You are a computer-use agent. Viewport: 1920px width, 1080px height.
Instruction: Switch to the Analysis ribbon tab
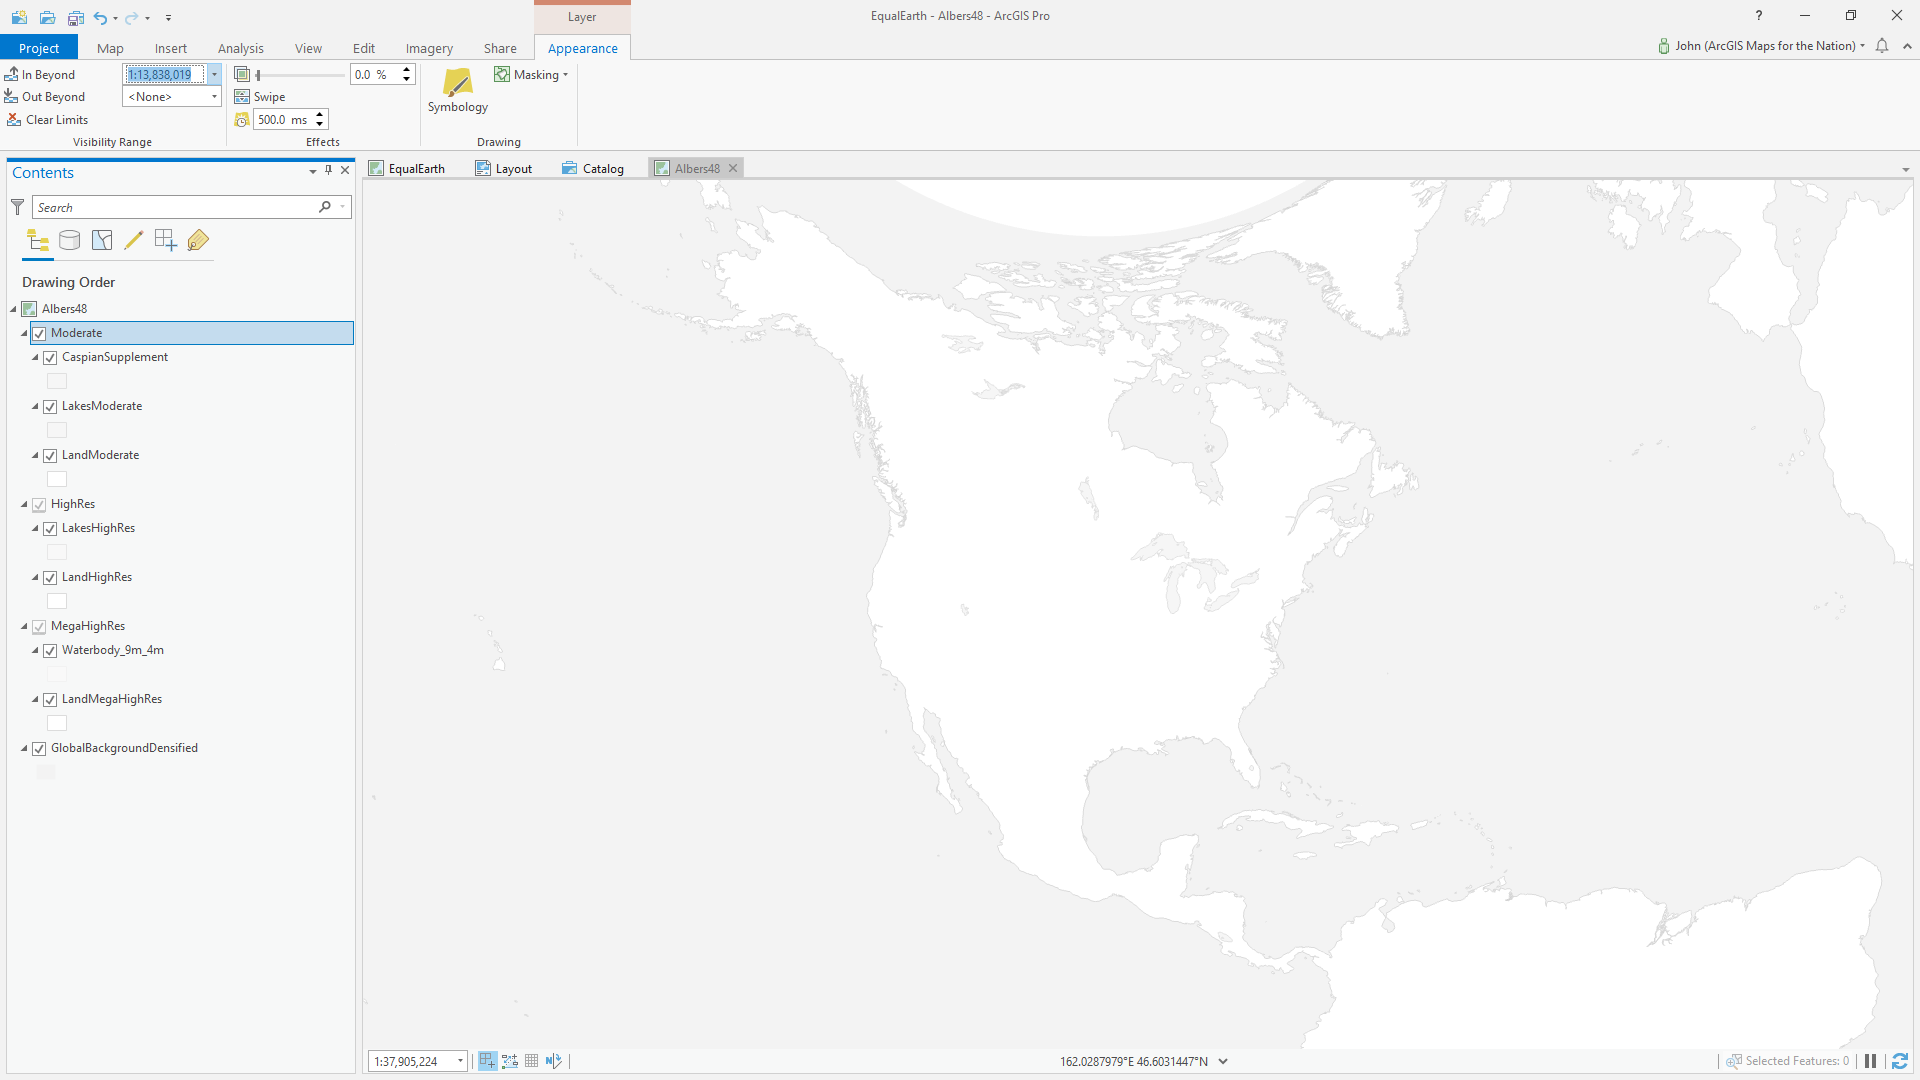click(x=241, y=48)
